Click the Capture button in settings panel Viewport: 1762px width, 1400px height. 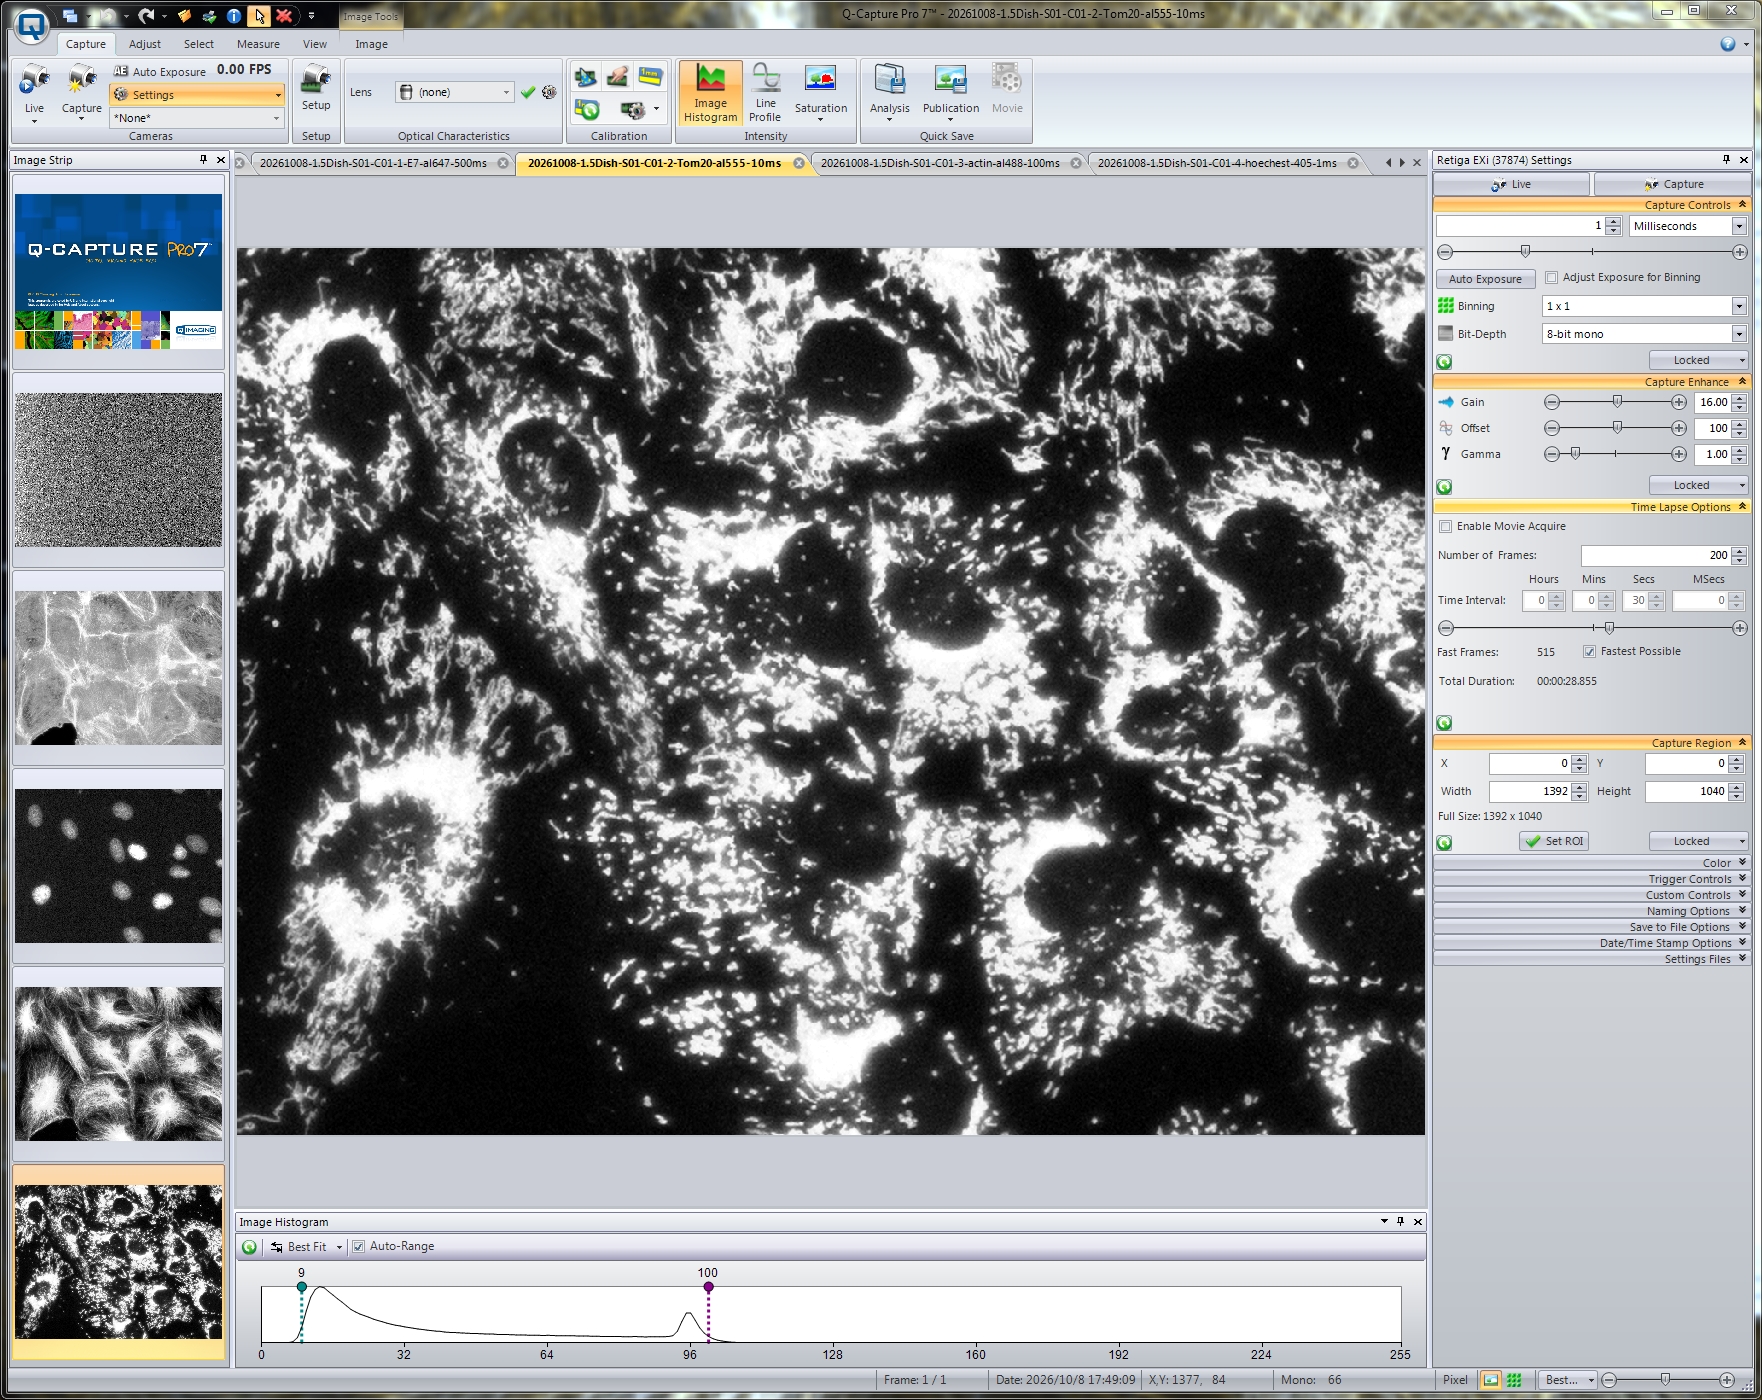coord(1672,184)
